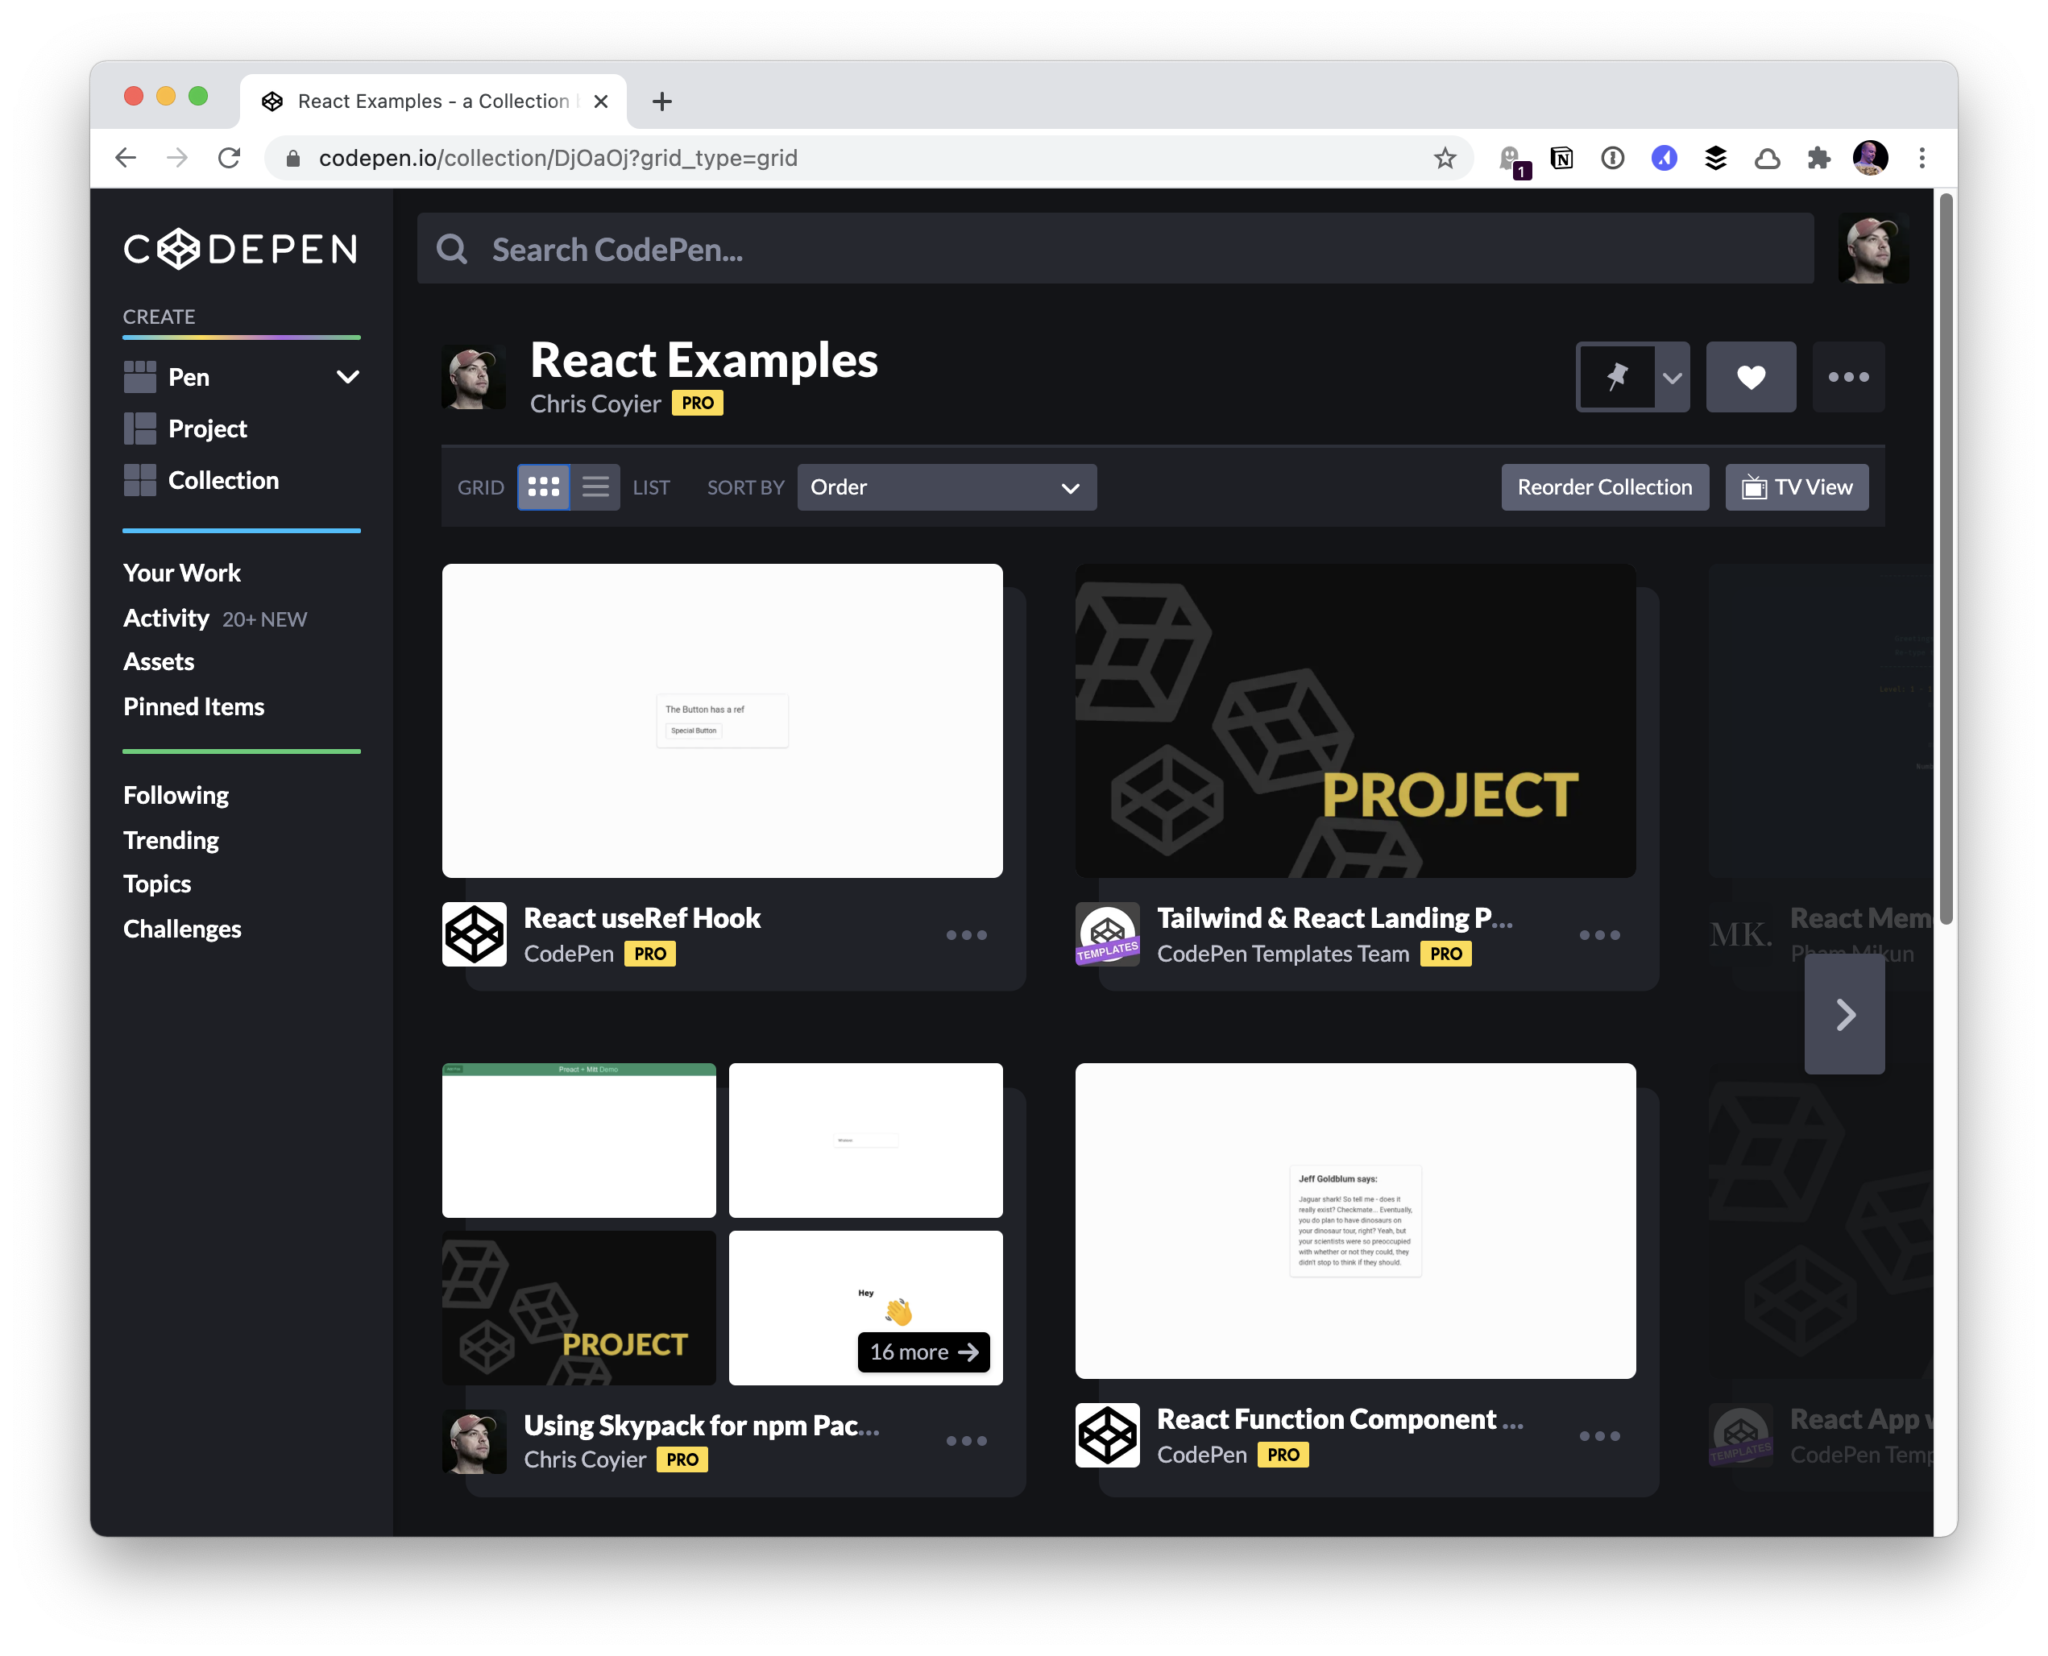Screen dimensions: 2048x1656
Task: Open options menu on React useRef Hook pen
Action: (964, 934)
